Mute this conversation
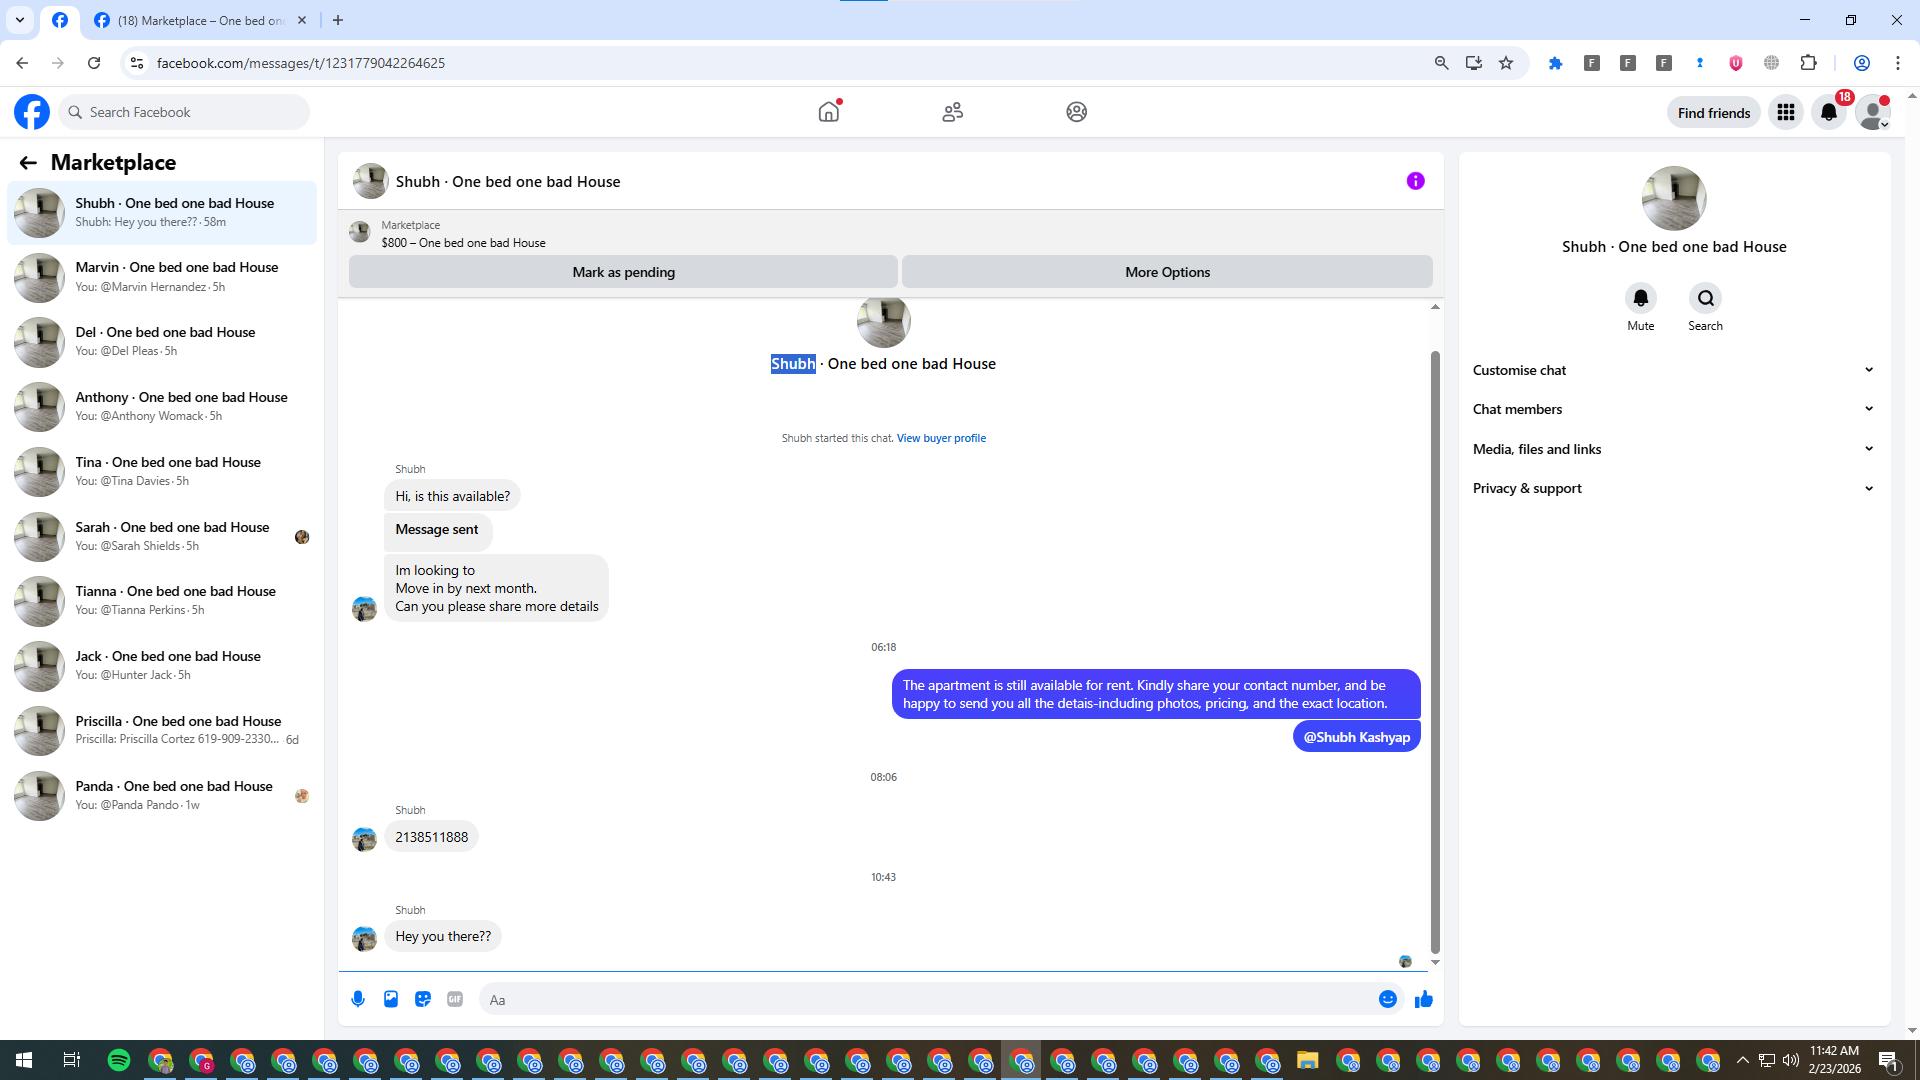 coord(1640,298)
